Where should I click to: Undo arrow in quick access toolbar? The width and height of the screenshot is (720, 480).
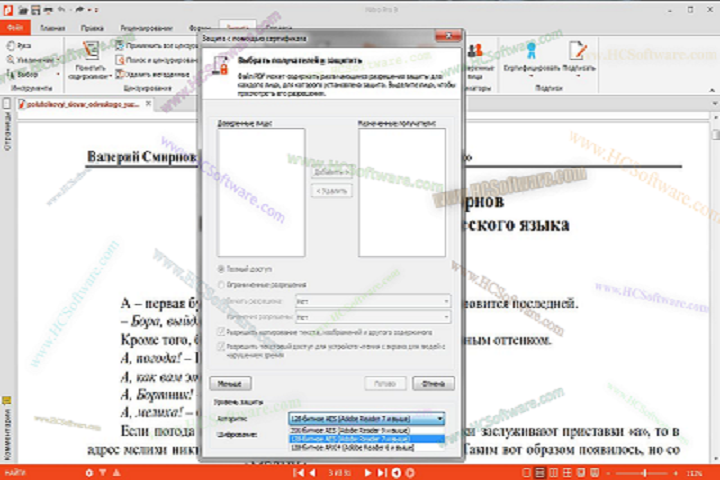(62, 10)
